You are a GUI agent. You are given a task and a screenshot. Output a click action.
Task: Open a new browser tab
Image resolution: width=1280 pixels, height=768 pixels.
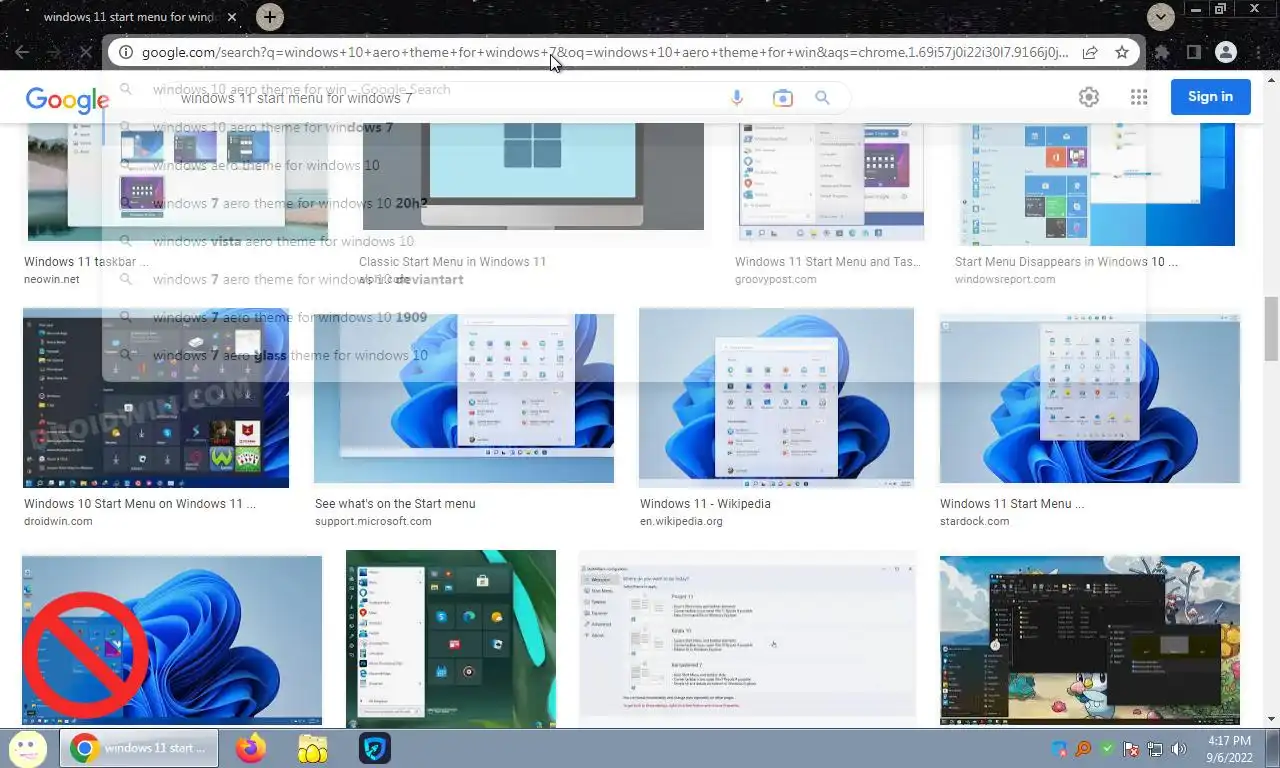click(x=269, y=17)
